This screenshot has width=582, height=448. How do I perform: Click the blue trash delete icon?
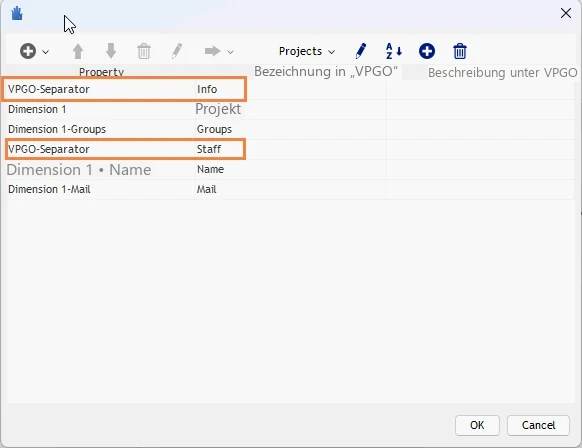tap(460, 51)
